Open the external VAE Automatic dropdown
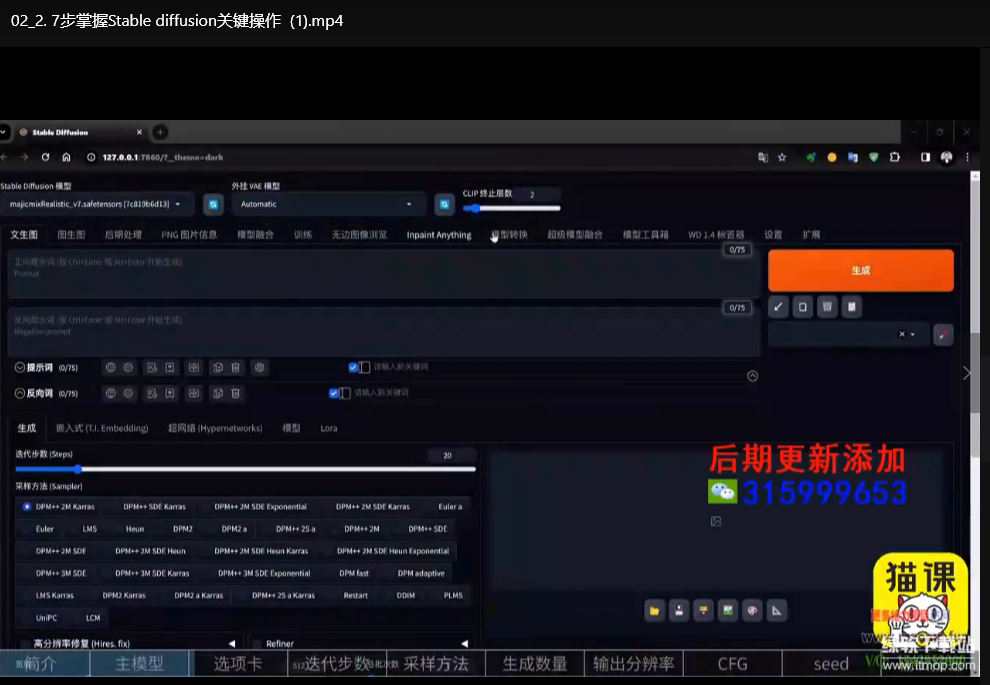 pos(326,204)
